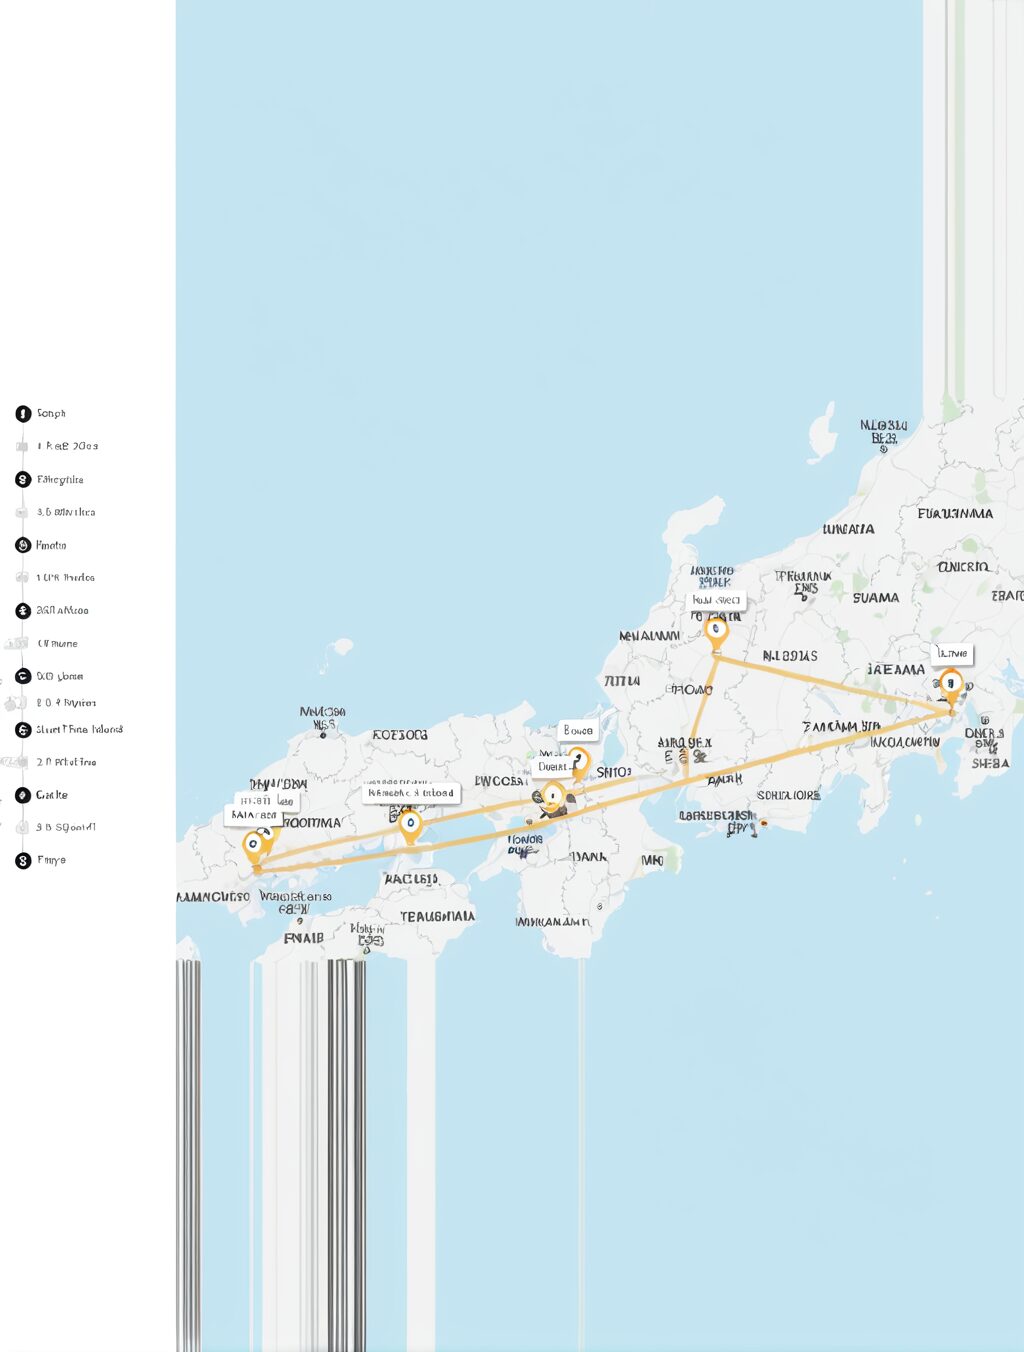Click the easternmost orange map pin at route end
1024x1352 pixels.
click(951, 685)
